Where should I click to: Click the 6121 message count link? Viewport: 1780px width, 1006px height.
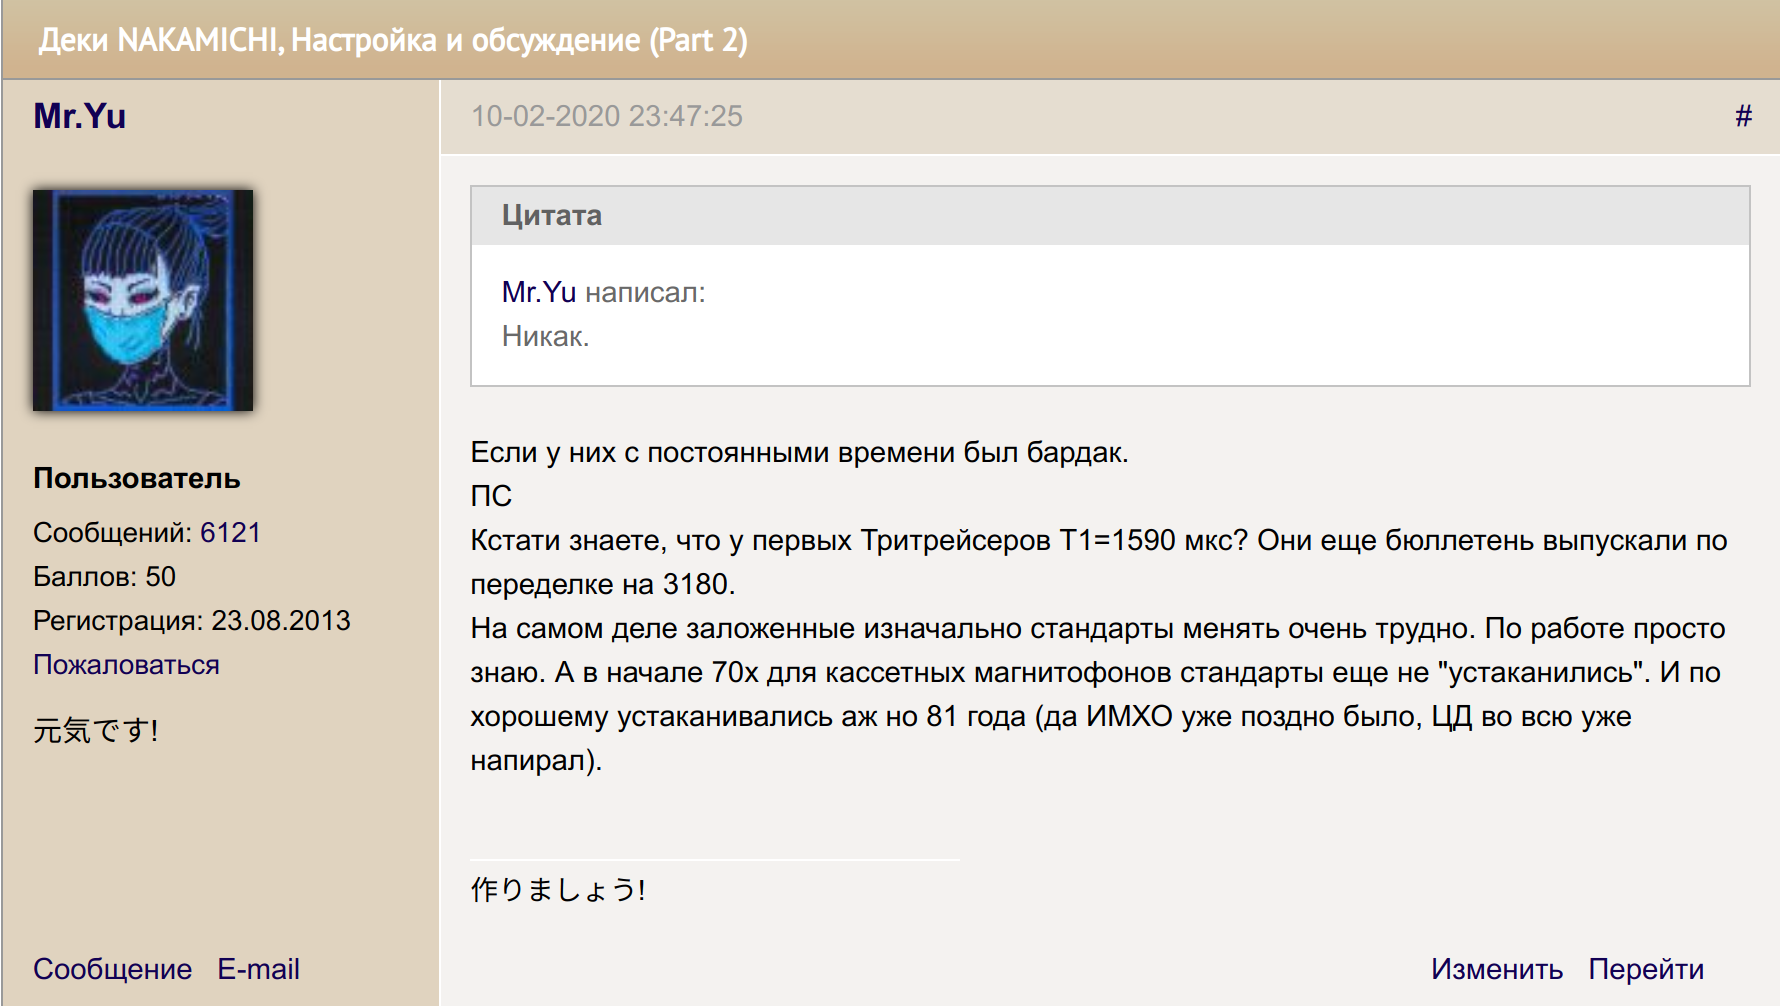[x=230, y=533]
